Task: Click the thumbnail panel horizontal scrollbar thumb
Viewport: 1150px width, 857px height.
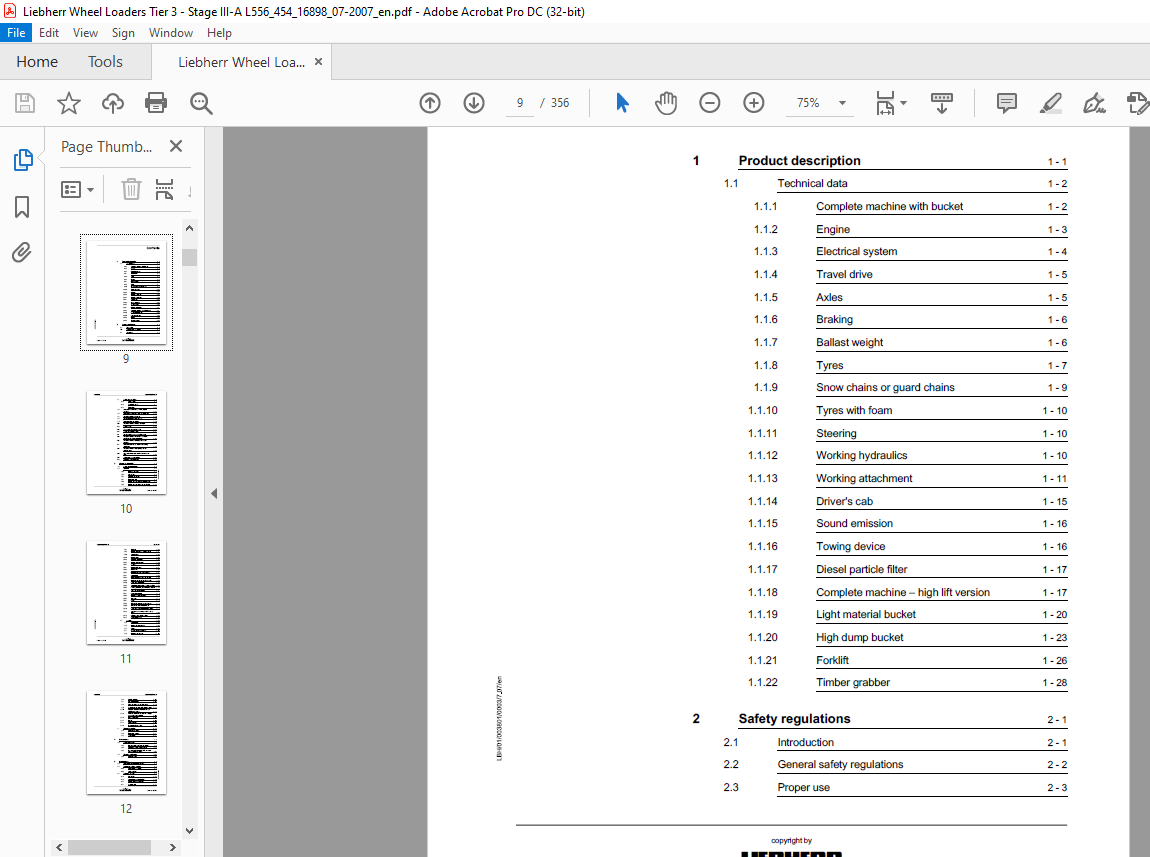Action: [109, 847]
